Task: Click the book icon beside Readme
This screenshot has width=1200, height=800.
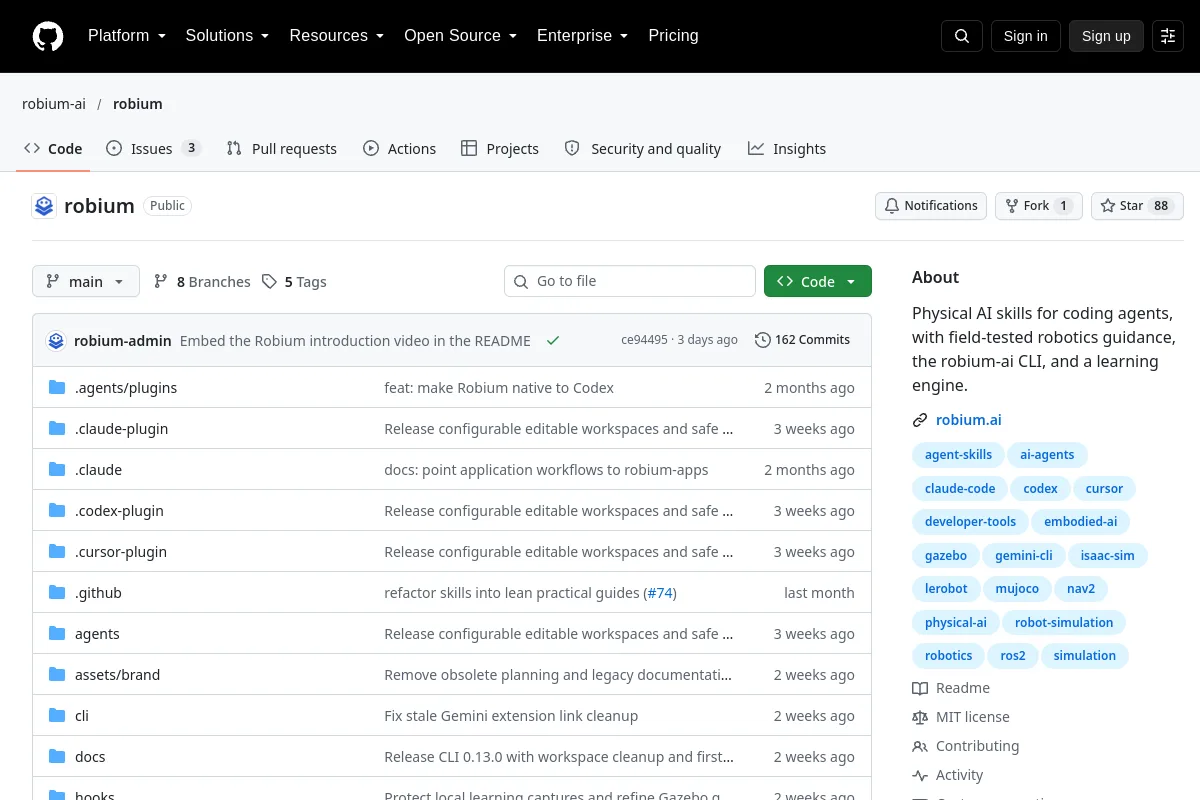Action: (x=920, y=688)
